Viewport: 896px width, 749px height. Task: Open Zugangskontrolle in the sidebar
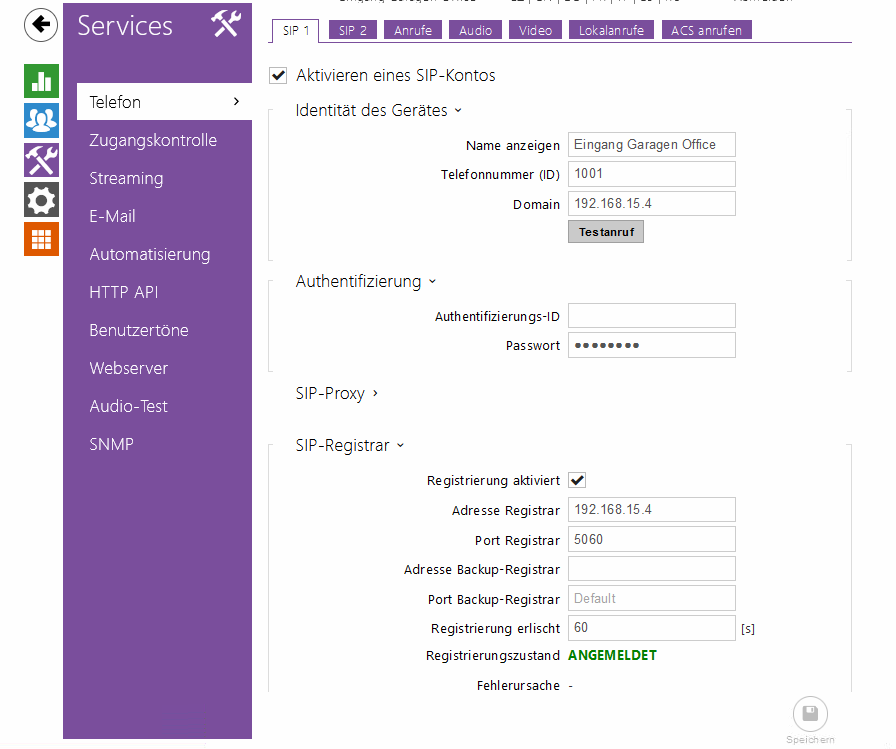[x=153, y=140]
